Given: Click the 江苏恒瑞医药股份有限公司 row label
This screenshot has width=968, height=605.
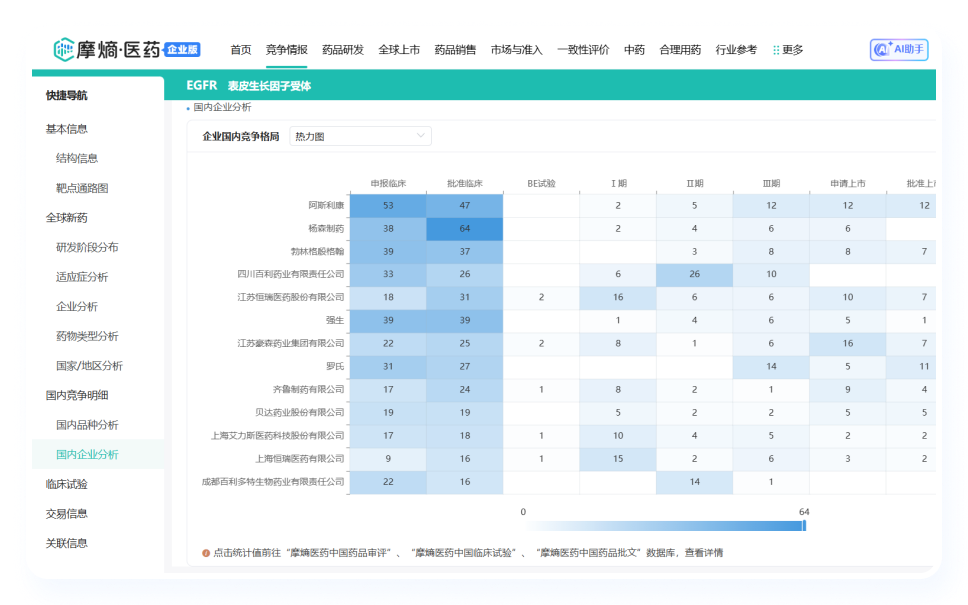Looking at the screenshot, I should click(x=291, y=298).
